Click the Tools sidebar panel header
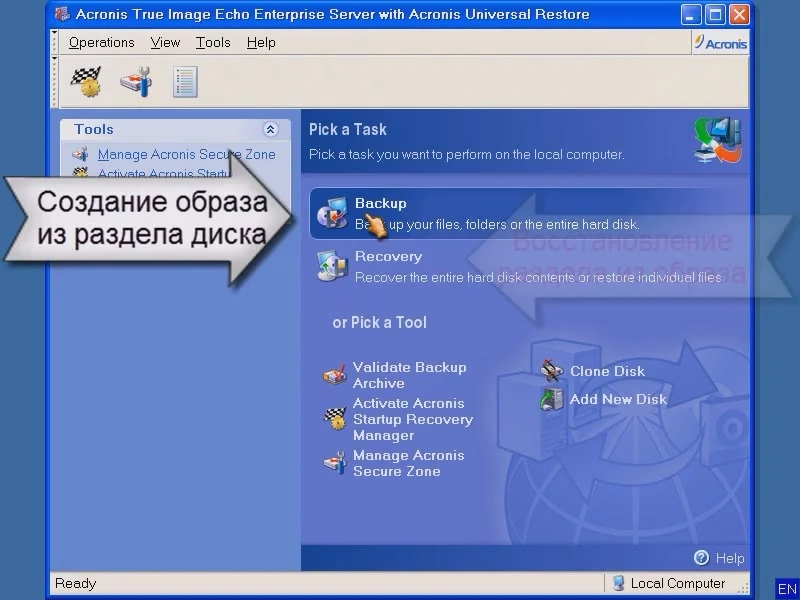Image resolution: width=800 pixels, height=600 pixels. 176,130
